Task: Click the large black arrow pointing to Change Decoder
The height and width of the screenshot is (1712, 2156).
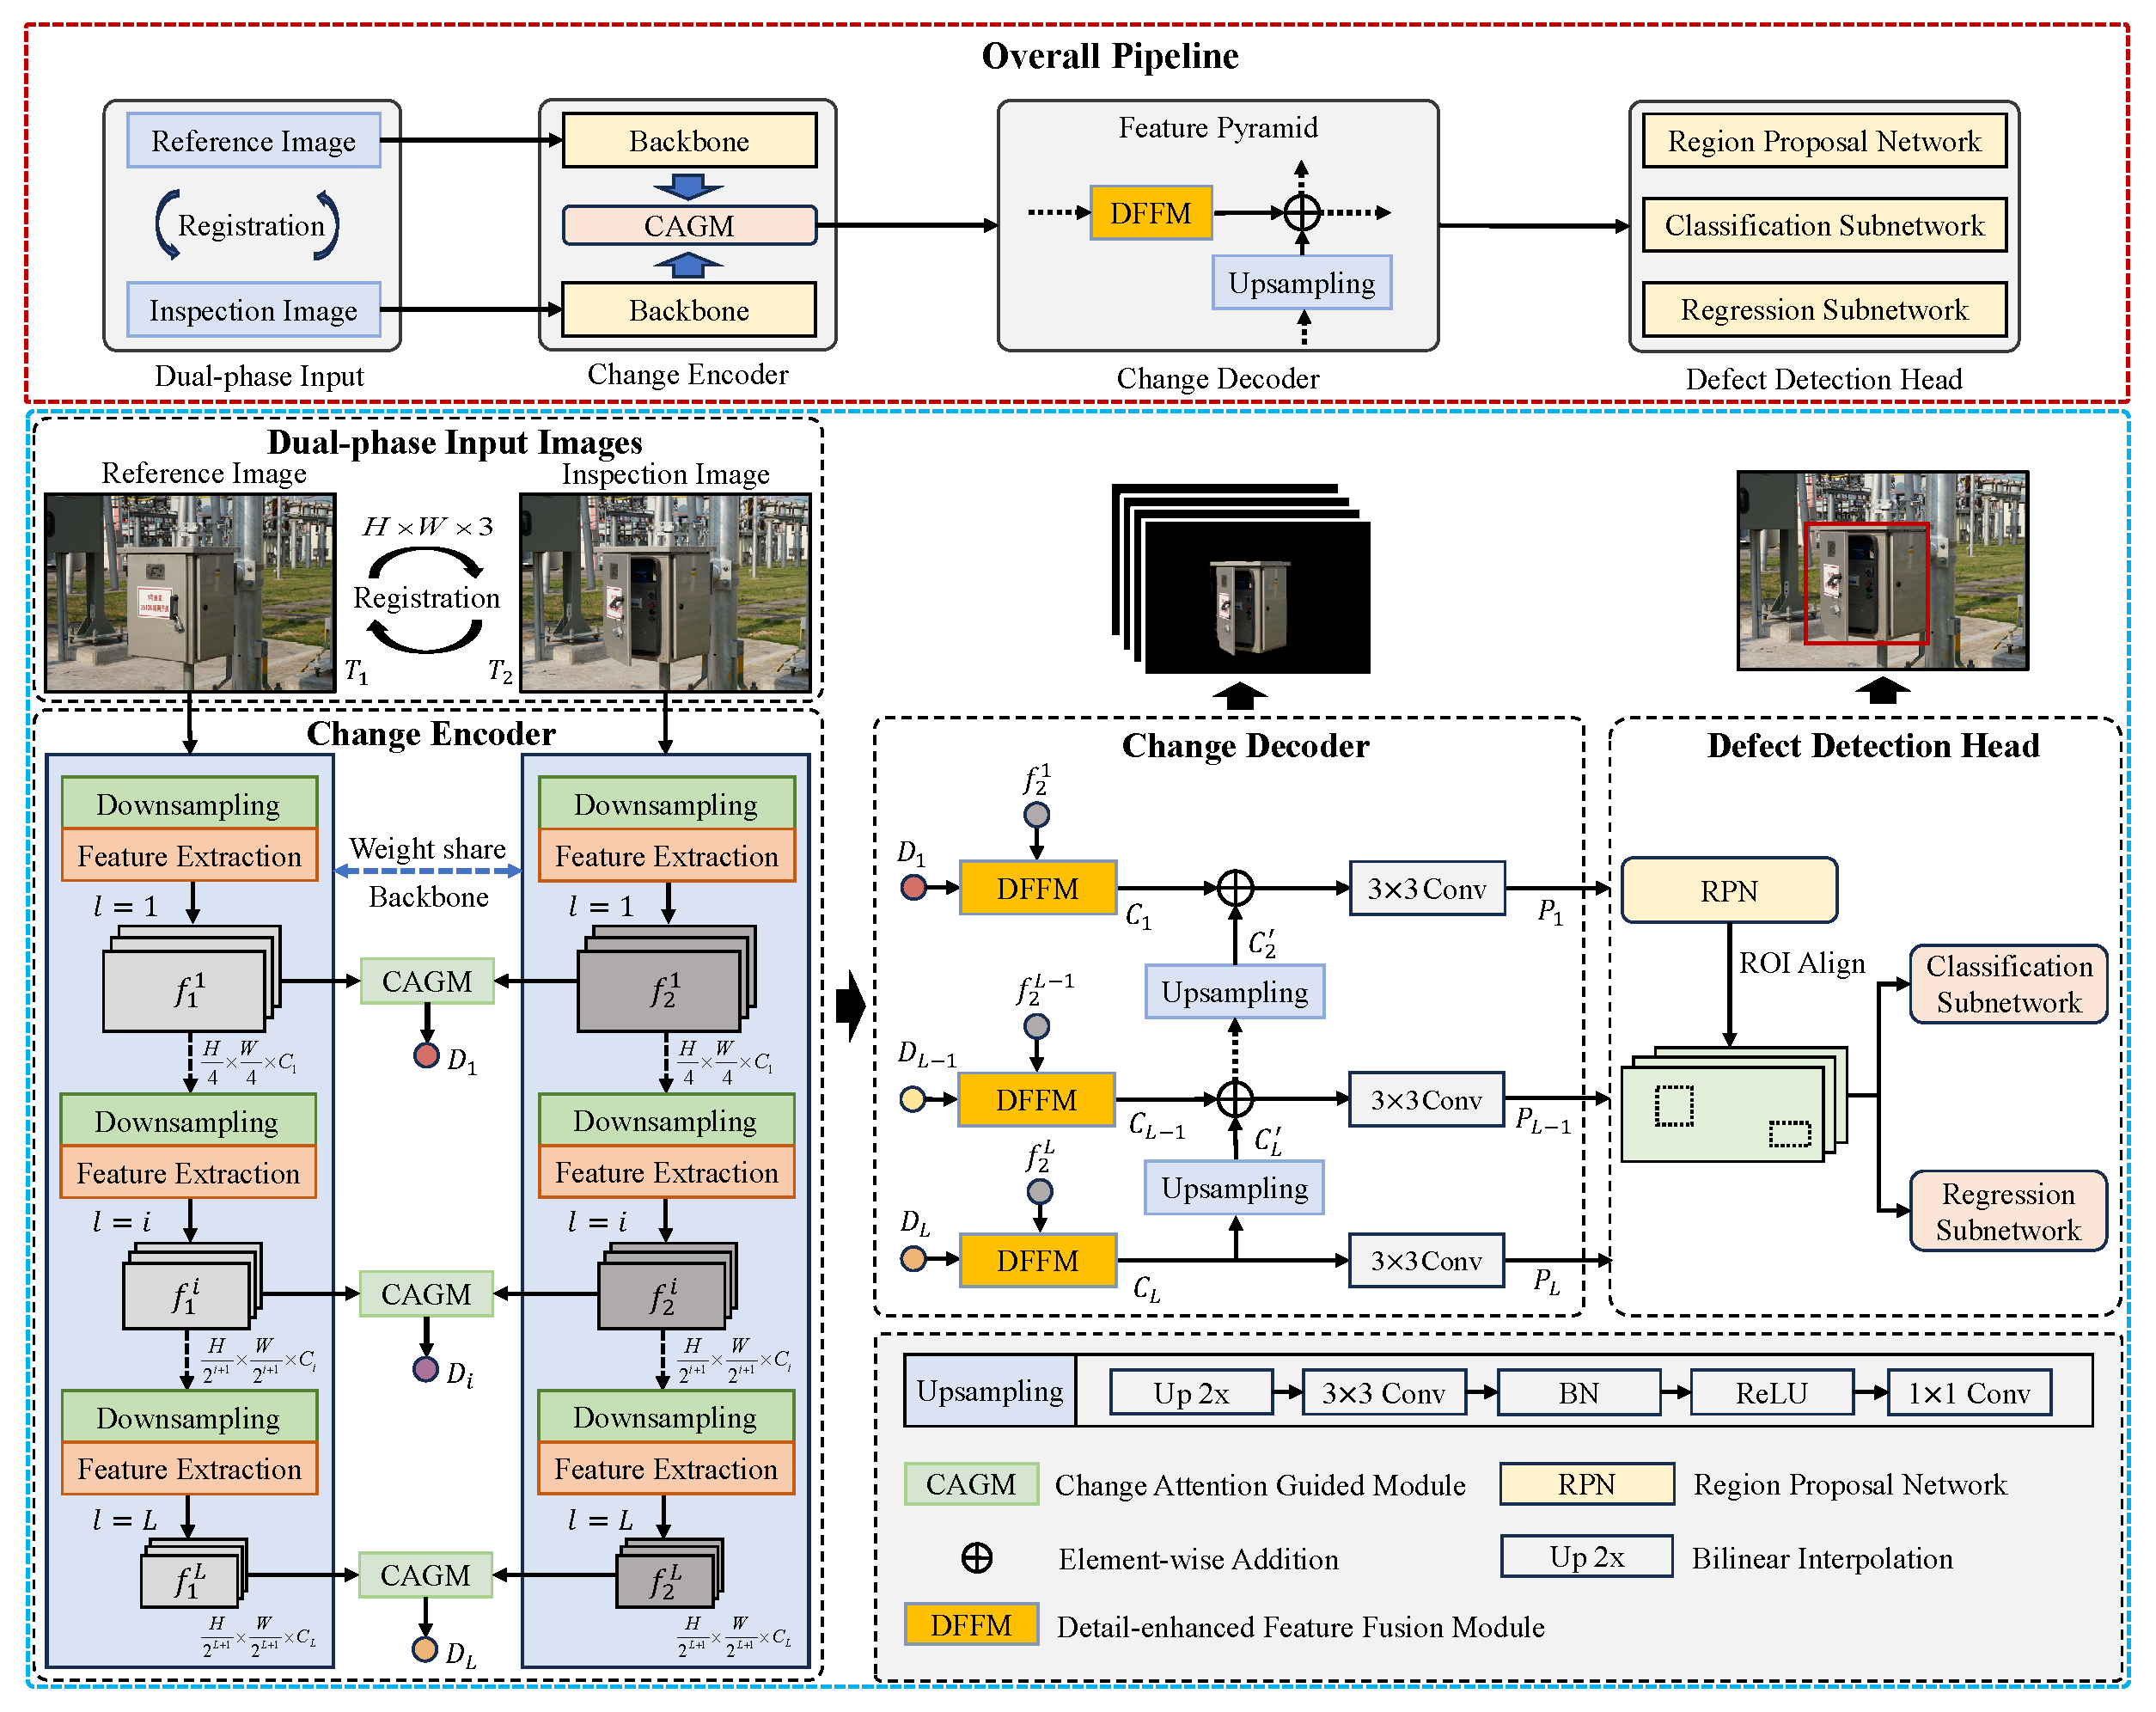Action: point(850,1005)
